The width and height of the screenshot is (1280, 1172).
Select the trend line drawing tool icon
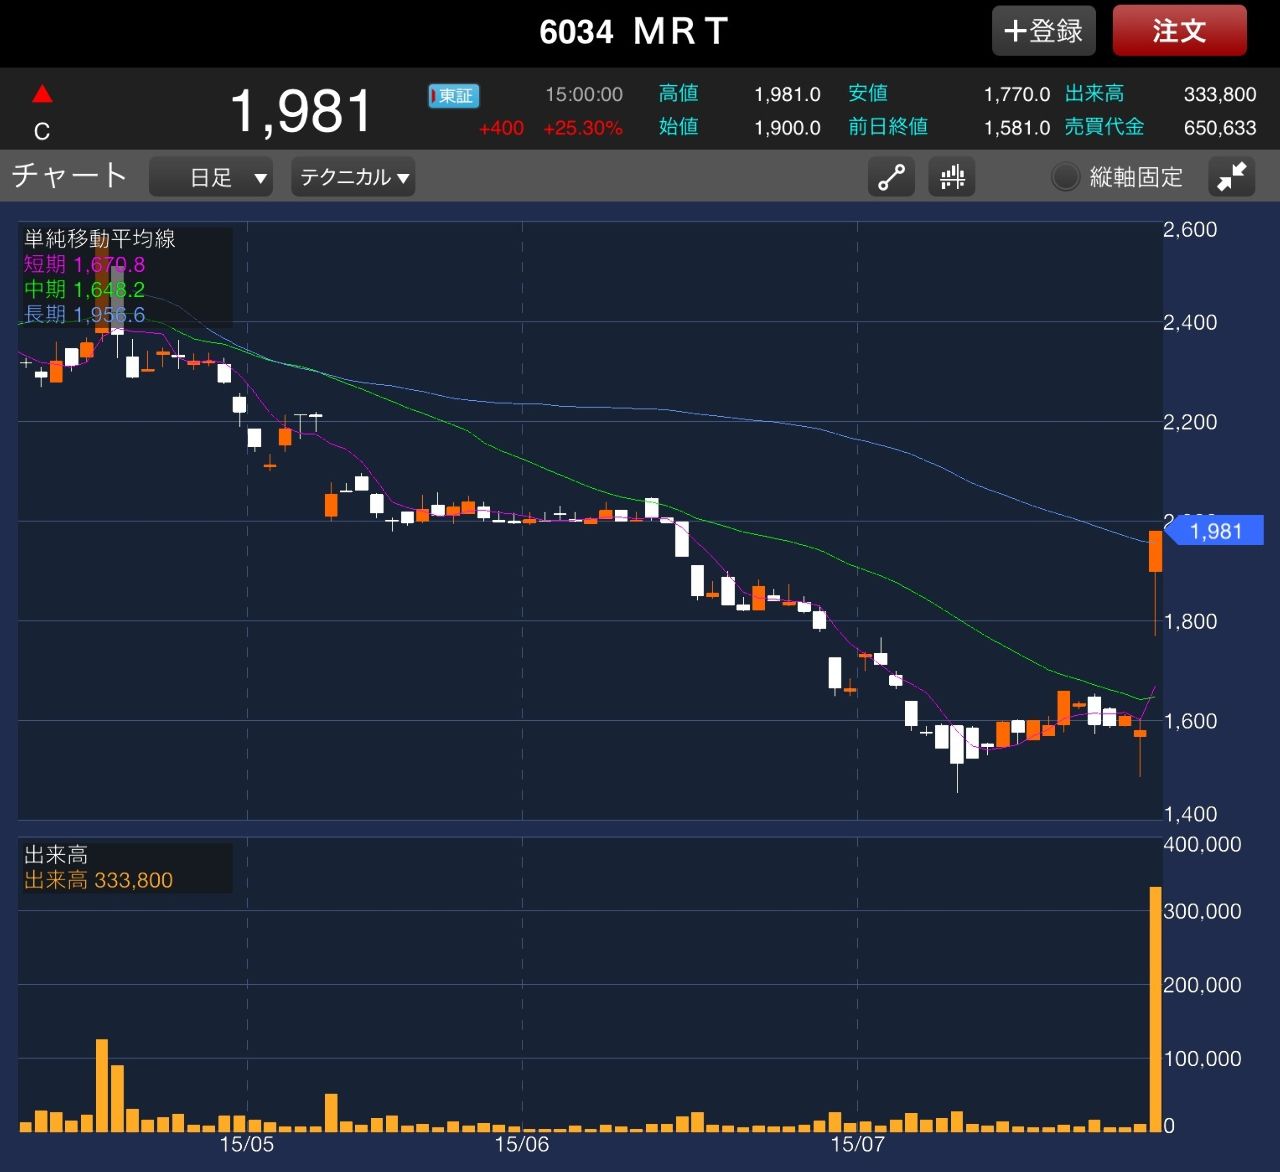(890, 178)
